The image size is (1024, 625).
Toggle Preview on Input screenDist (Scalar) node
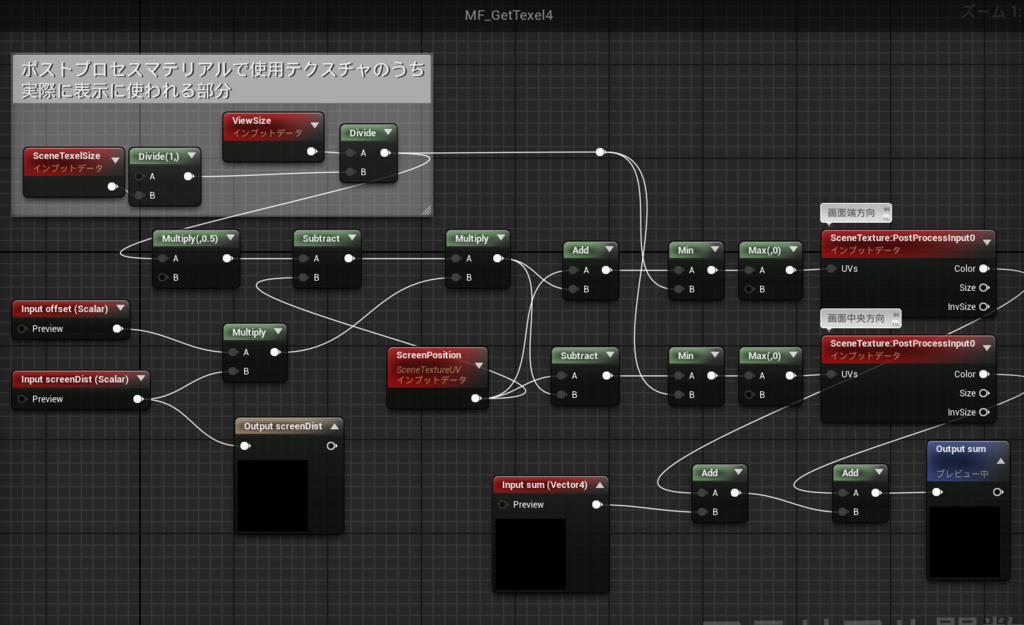pyautogui.click(x=23, y=399)
